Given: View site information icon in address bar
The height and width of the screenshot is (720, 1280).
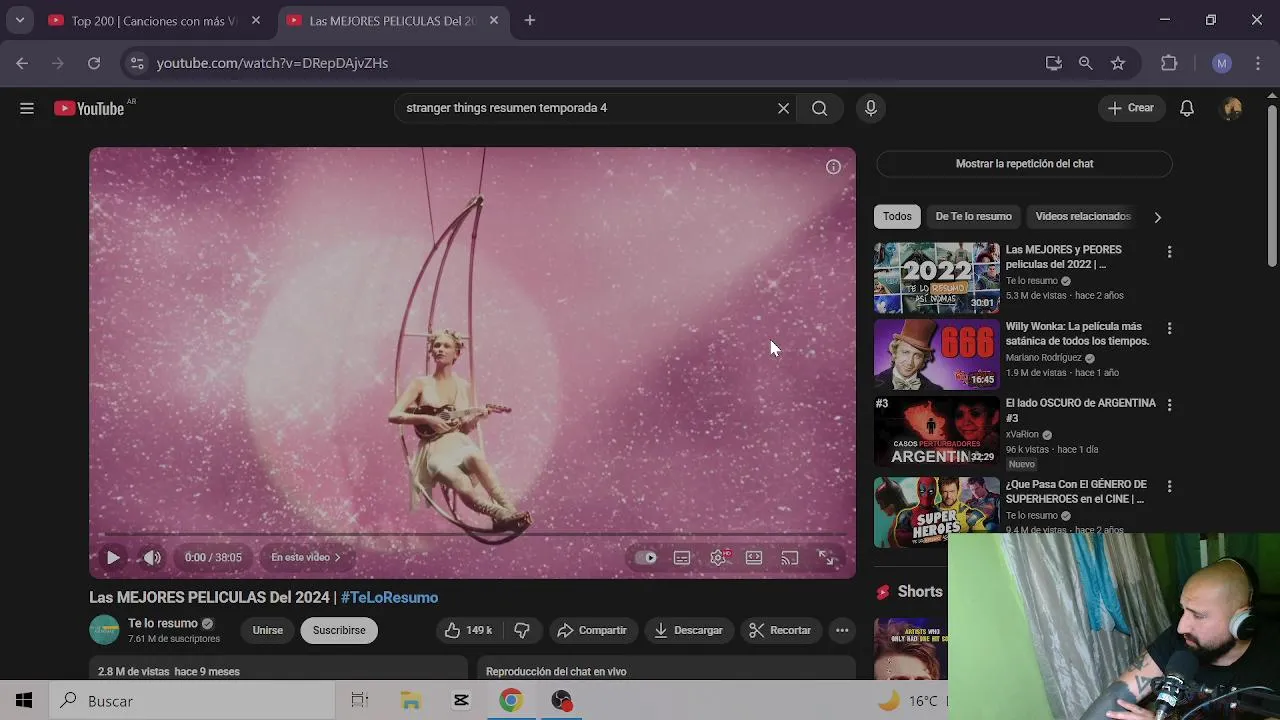Looking at the screenshot, I should point(138,63).
